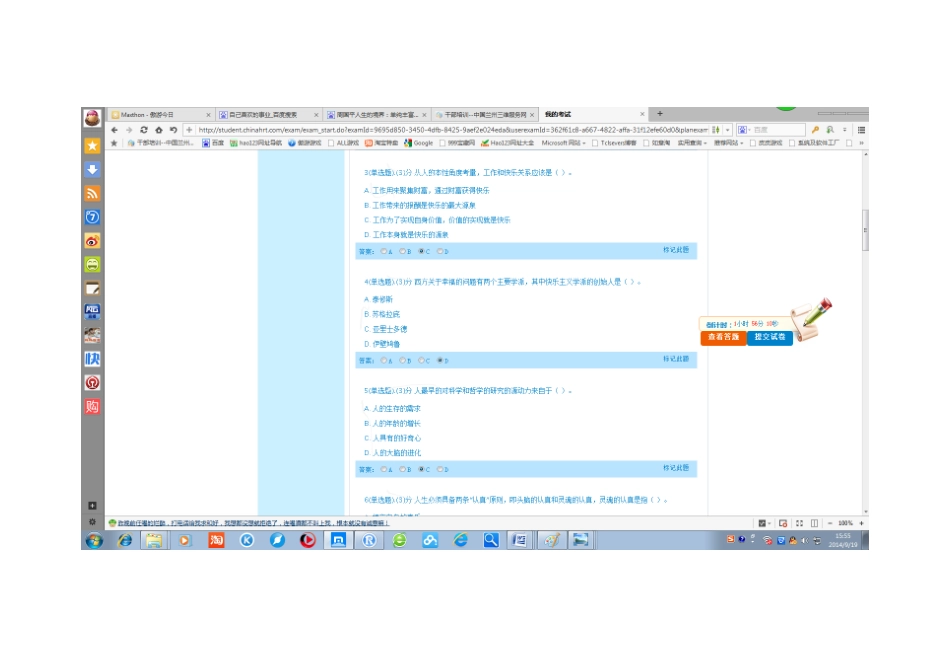Select option D for question 5

click(440, 469)
